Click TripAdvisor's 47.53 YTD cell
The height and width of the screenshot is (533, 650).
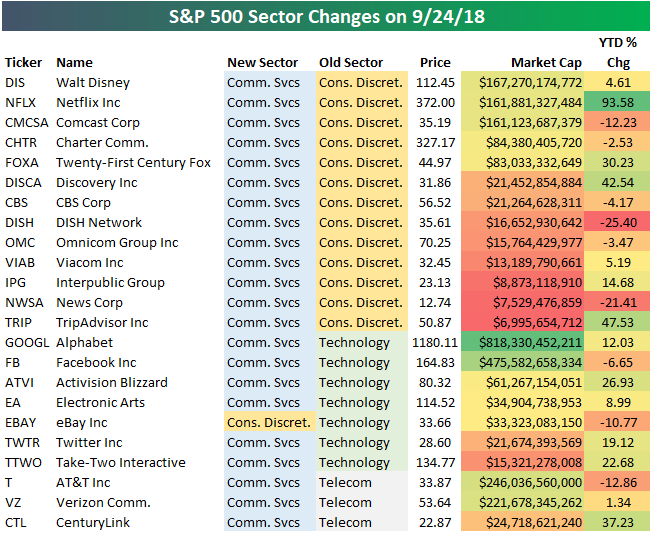(x=619, y=322)
